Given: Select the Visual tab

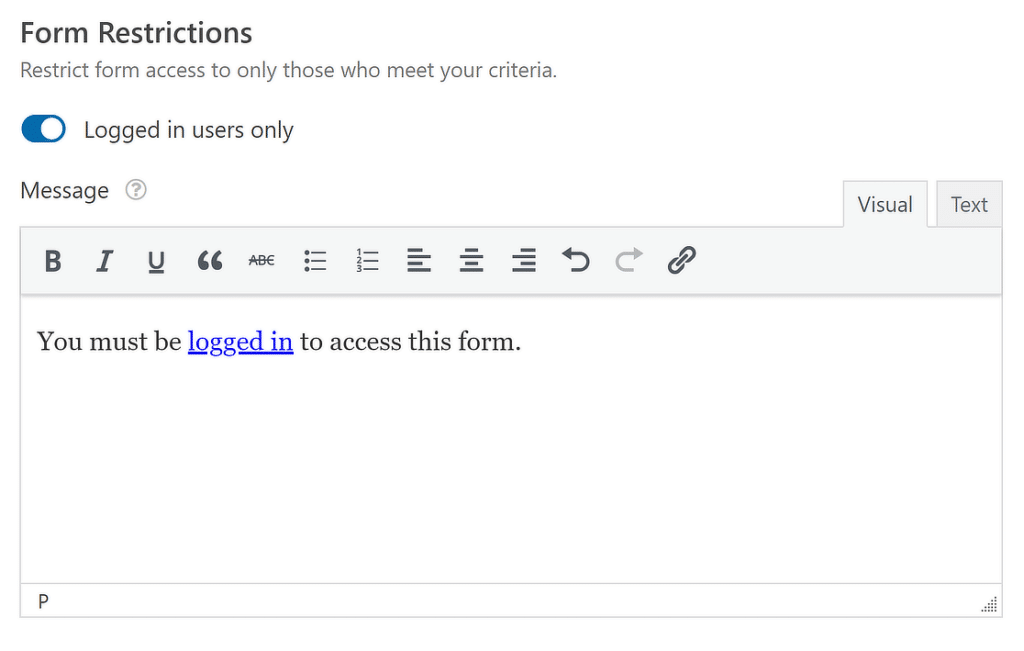Looking at the screenshot, I should tap(884, 204).
